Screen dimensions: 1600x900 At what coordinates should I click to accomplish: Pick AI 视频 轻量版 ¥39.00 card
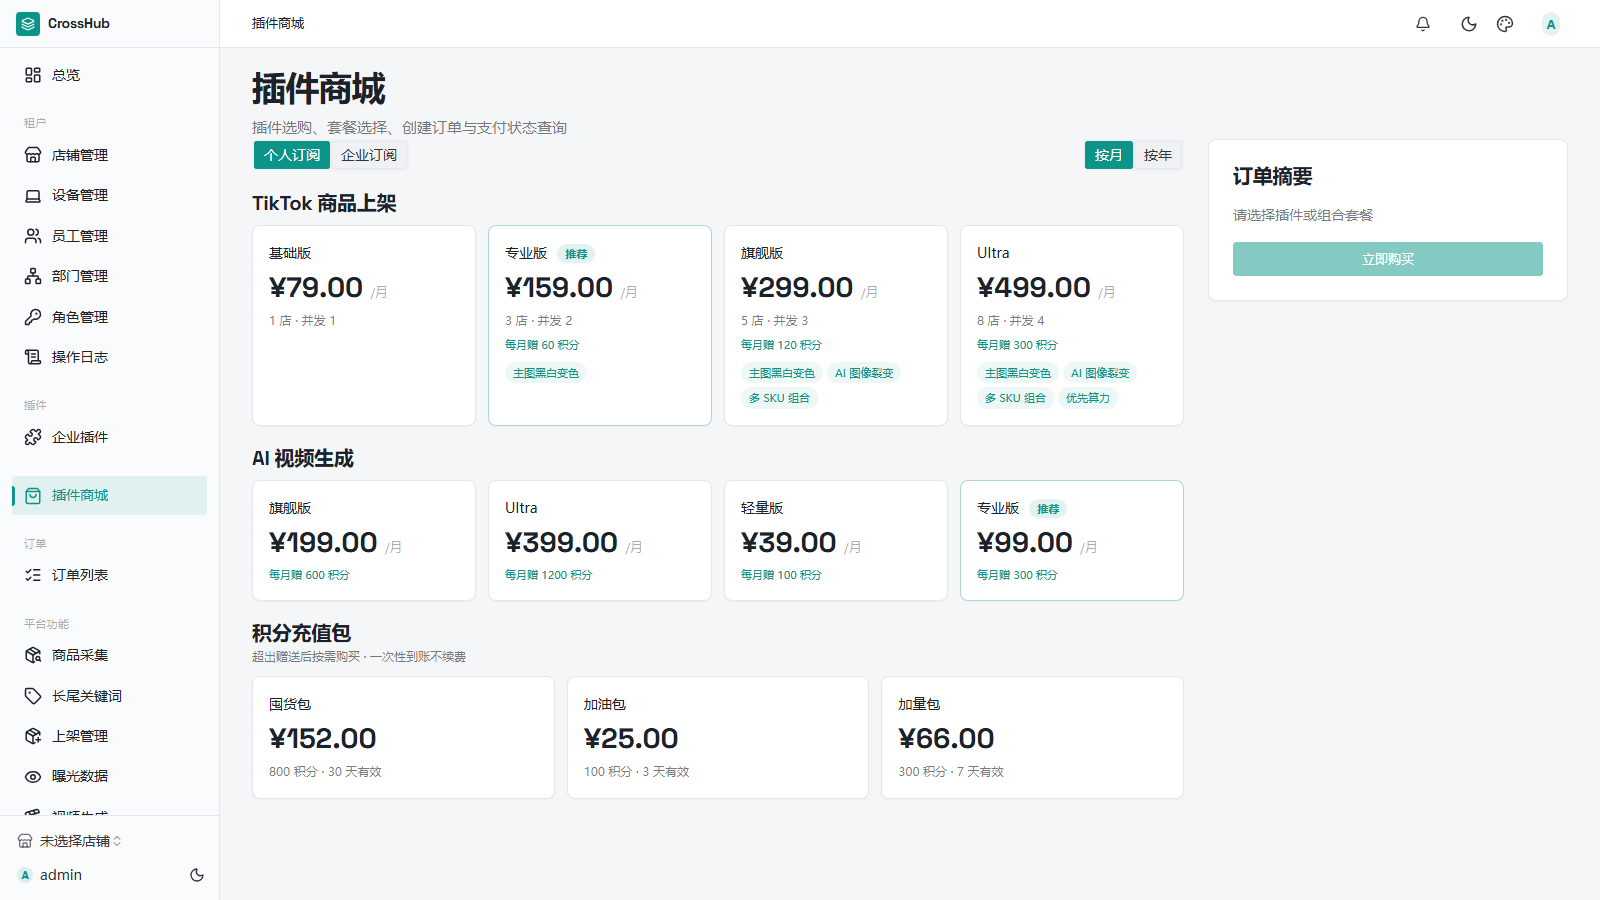click(x=836, y=541)
